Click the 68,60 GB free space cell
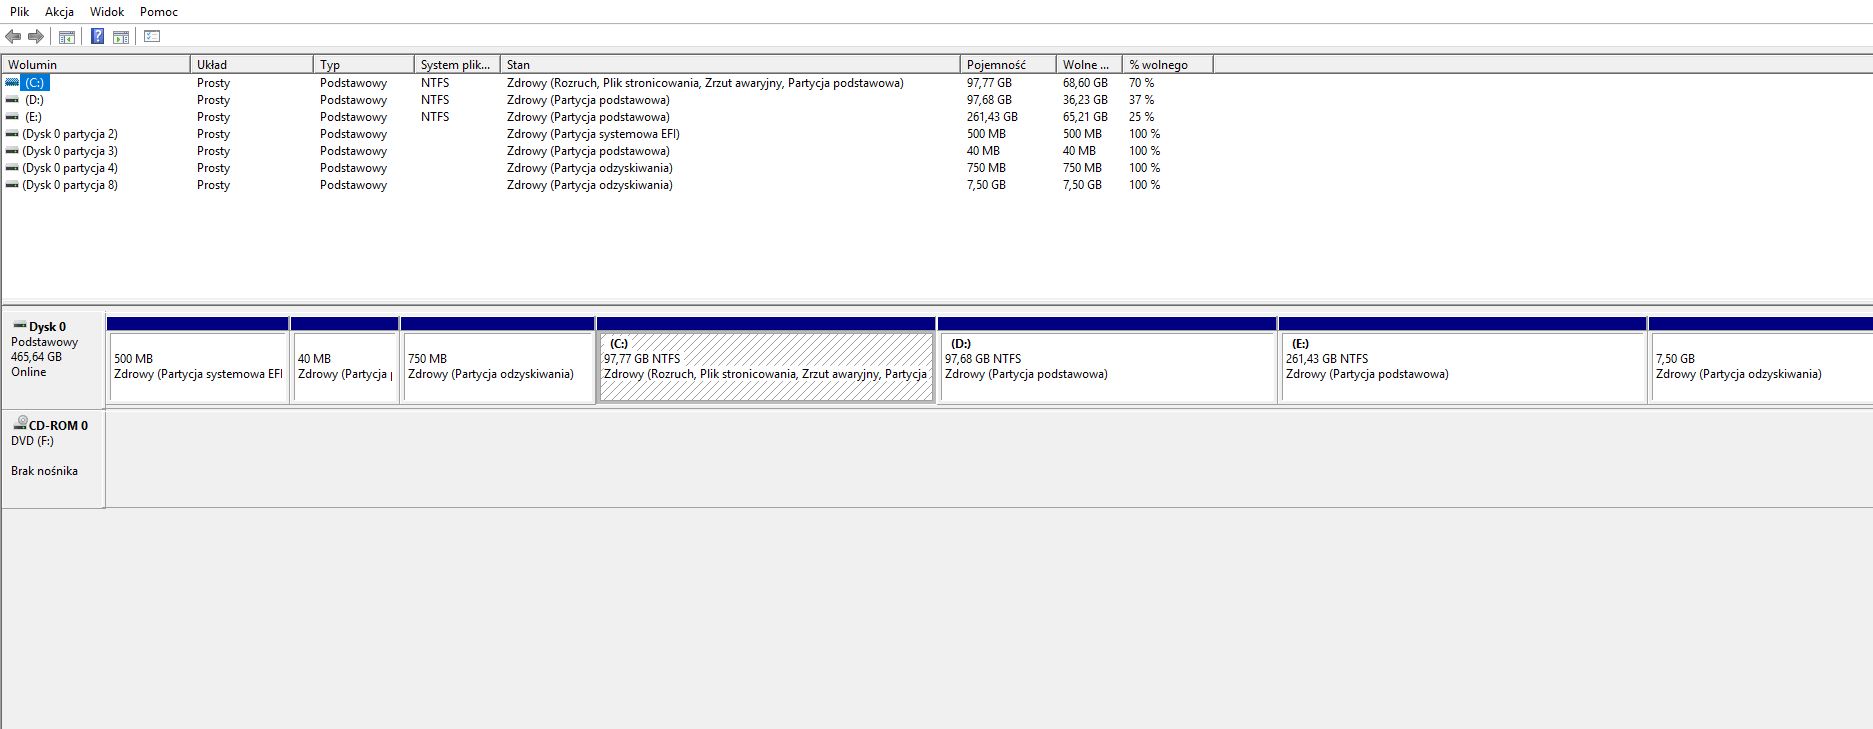Viewport: 1873px width, 729px height. (1085, 83)
